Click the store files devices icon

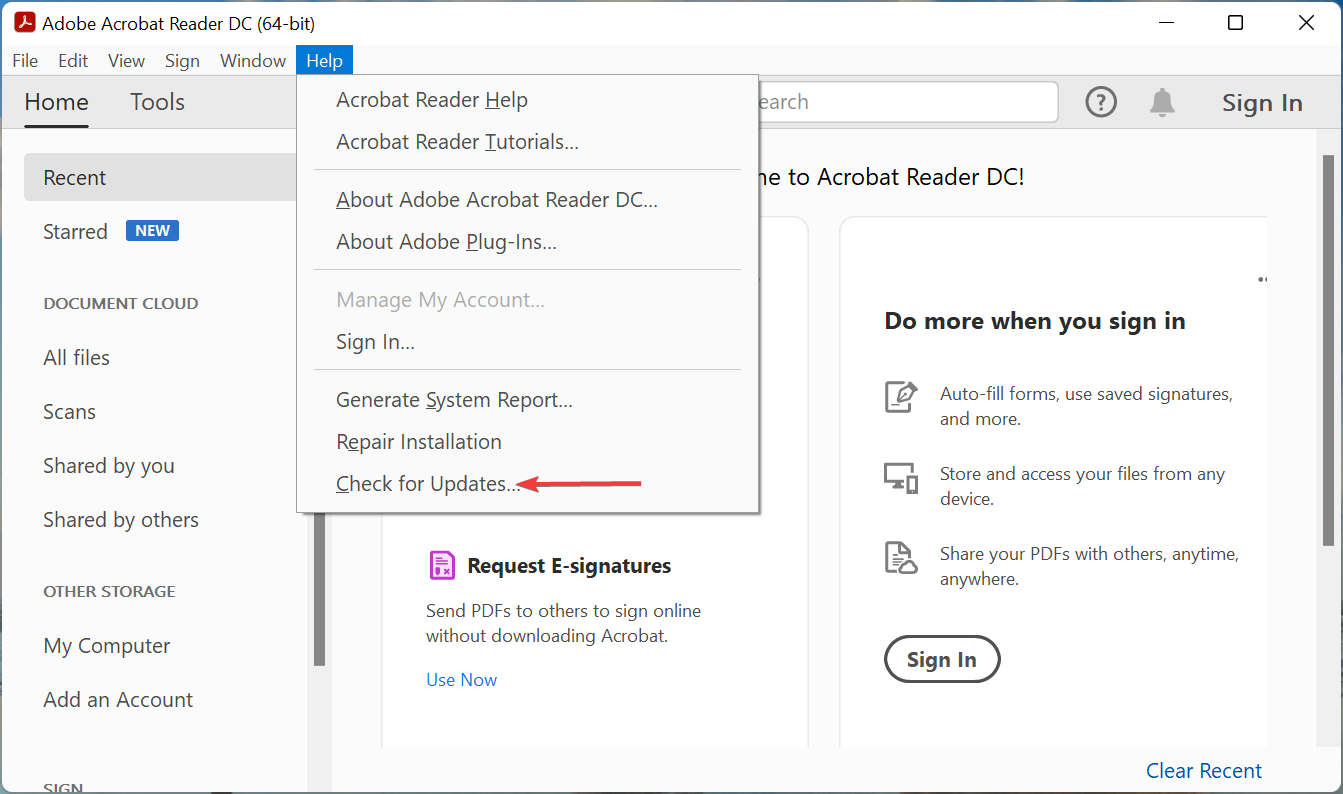point(901,477)
